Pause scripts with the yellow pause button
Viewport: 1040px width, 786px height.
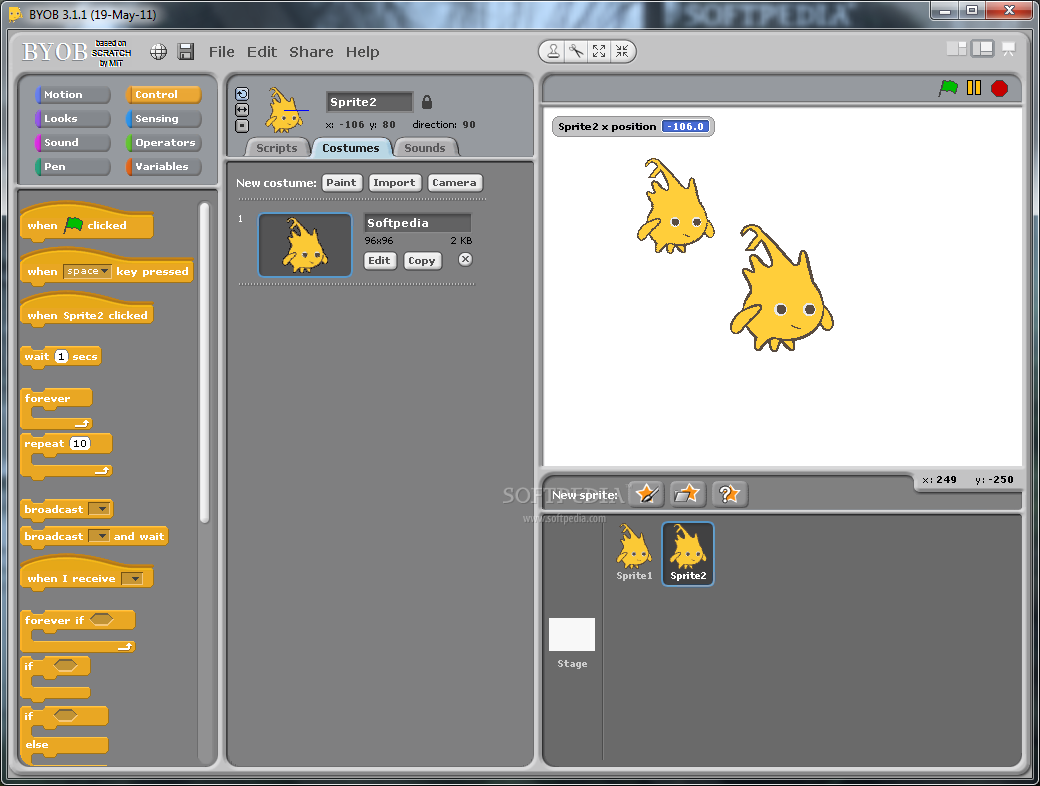[x=974, y=88]
